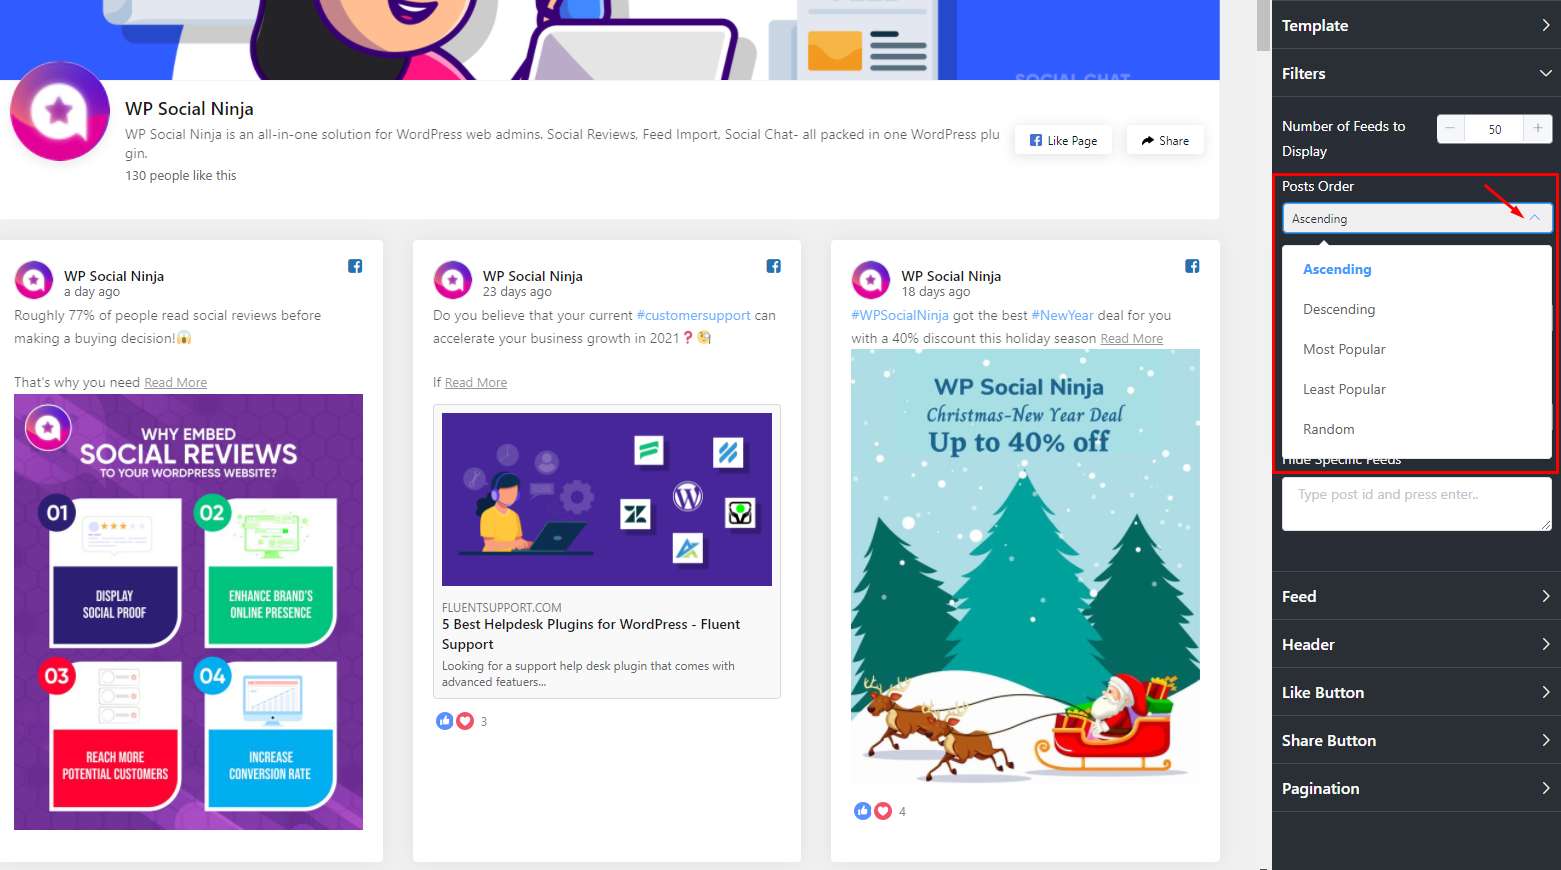This screenshot has height=870, width=1561.
Task: Click the '18 days ago' timestamp
Action: pos(936,292)
